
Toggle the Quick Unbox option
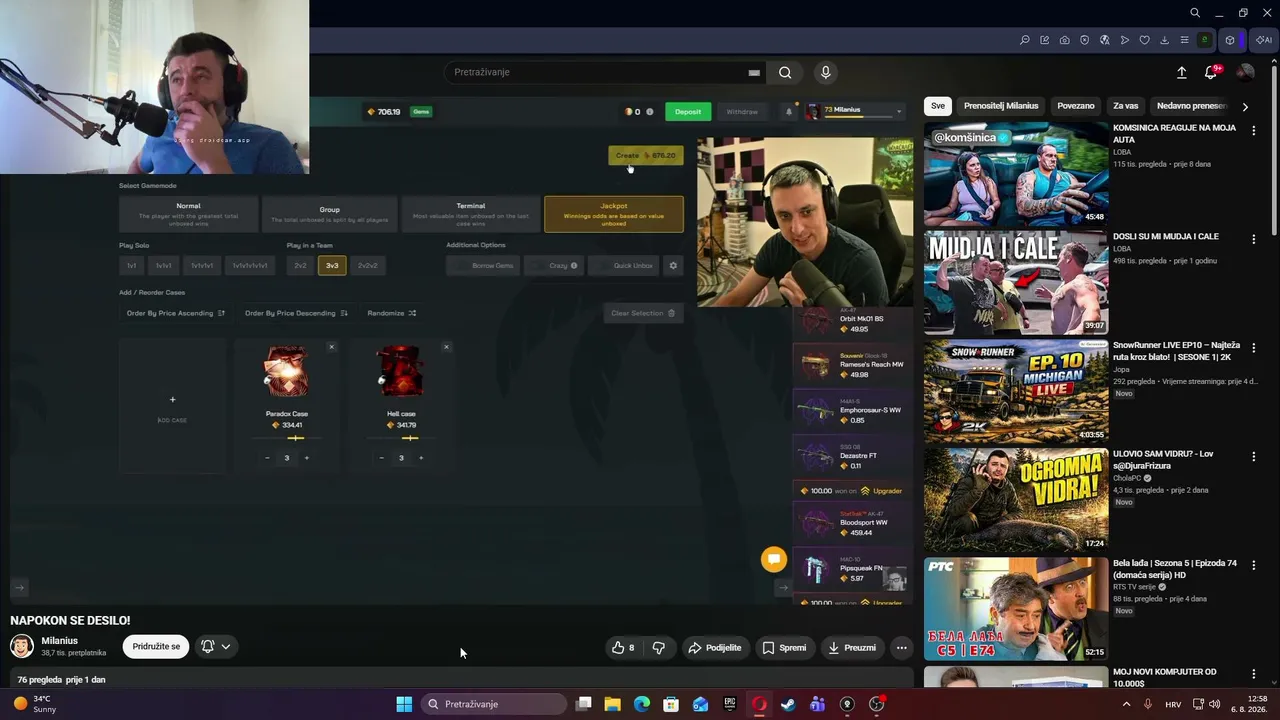625,265
